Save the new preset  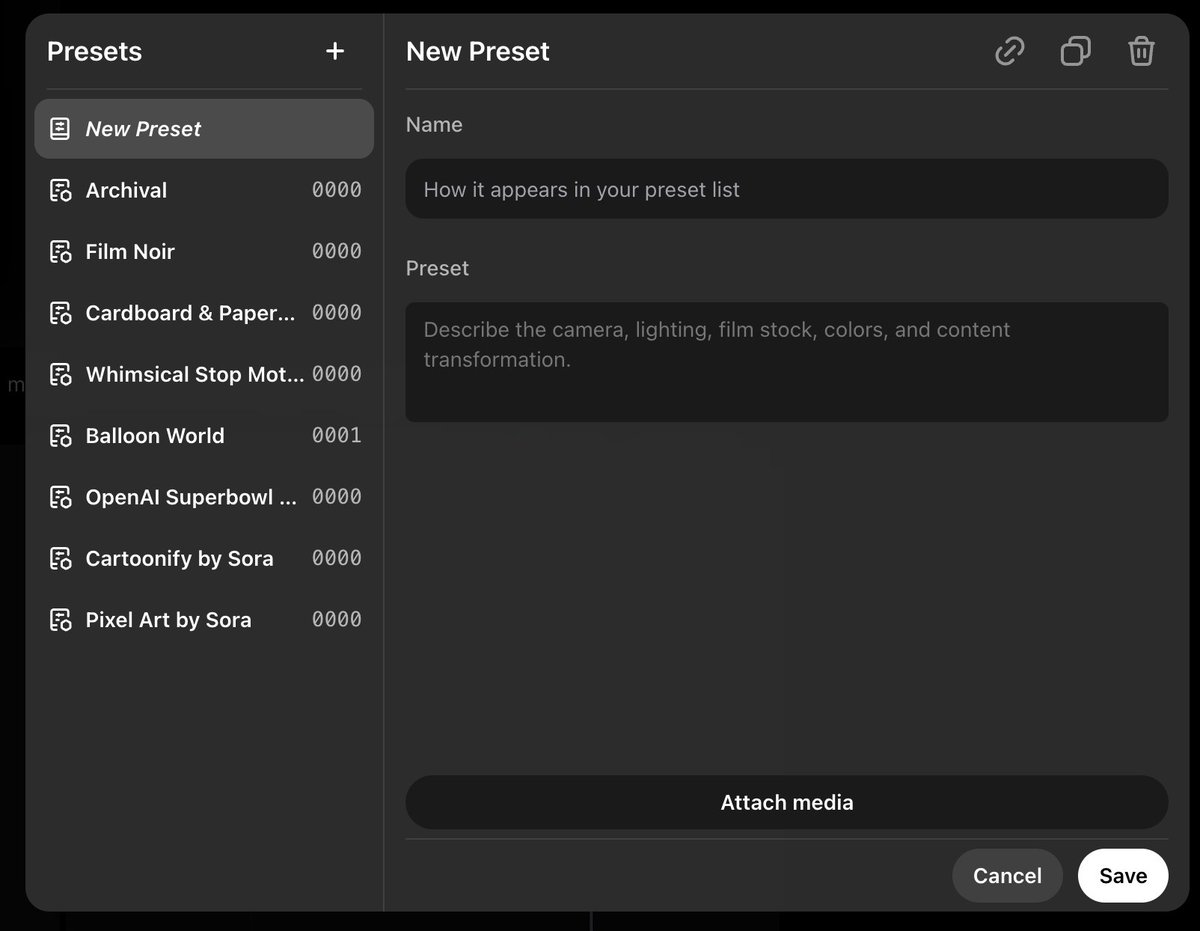point(1123,875)
